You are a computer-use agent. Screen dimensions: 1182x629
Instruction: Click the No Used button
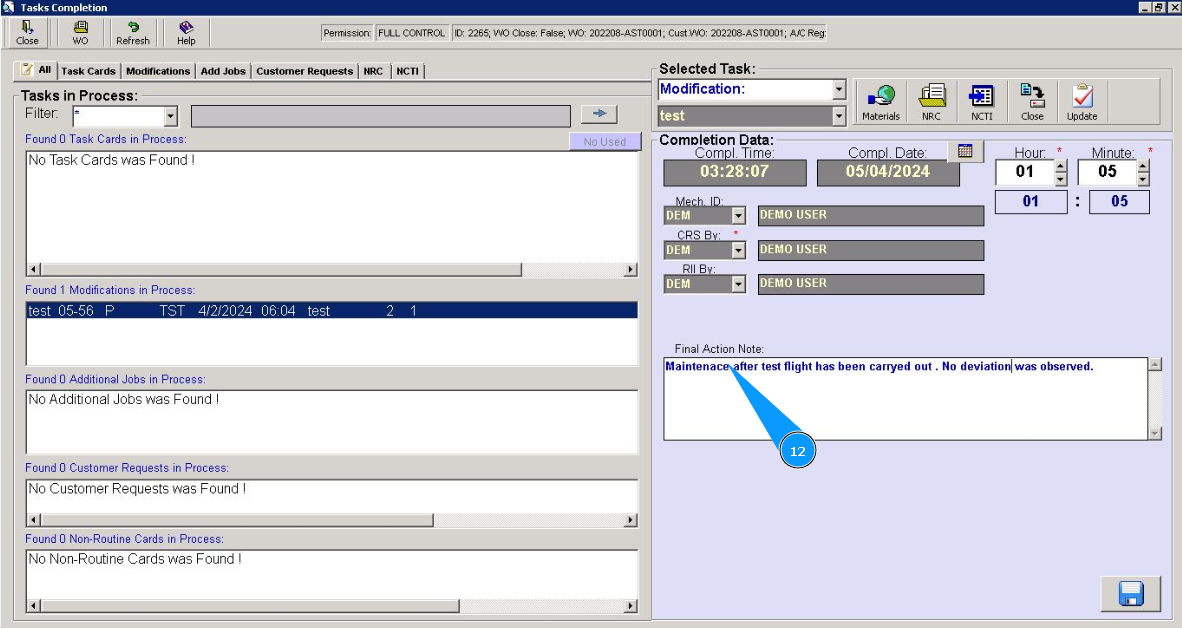(x=605, y=141)
